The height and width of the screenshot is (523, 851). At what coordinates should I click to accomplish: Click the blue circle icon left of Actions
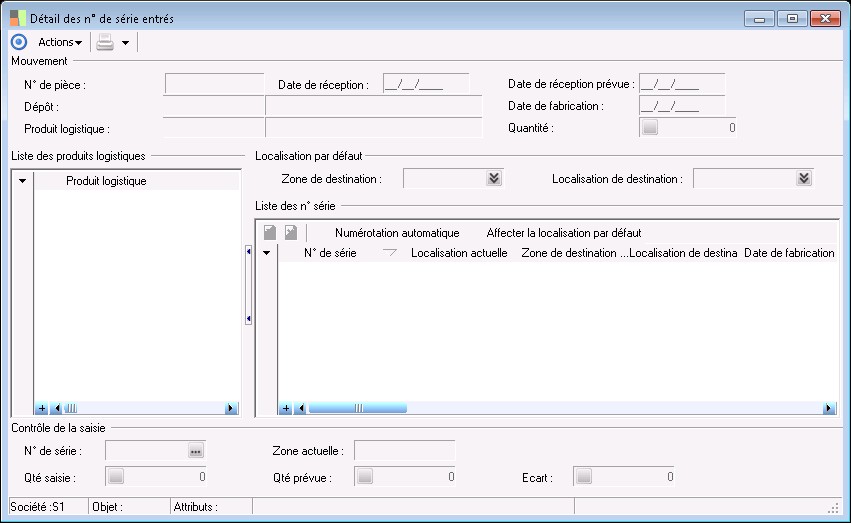(19, 42)
